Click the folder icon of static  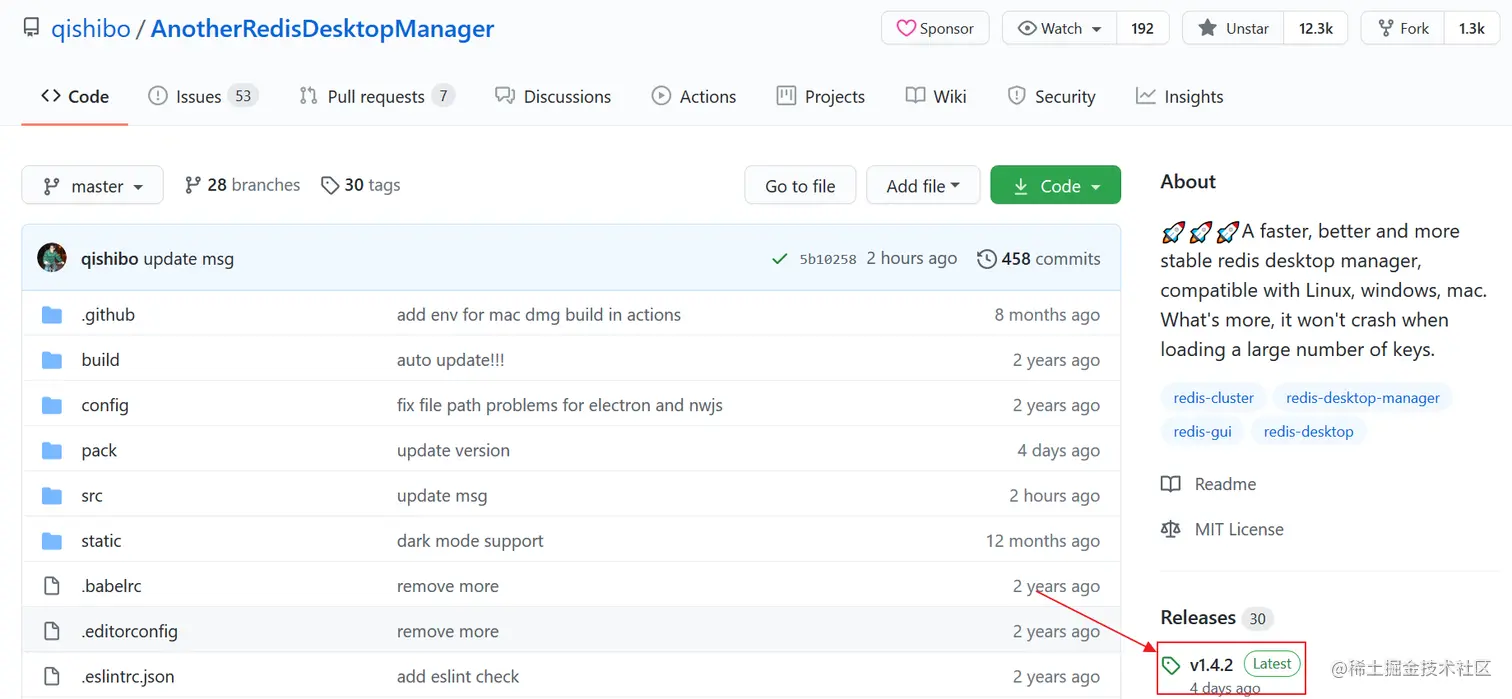click(52, 541)
